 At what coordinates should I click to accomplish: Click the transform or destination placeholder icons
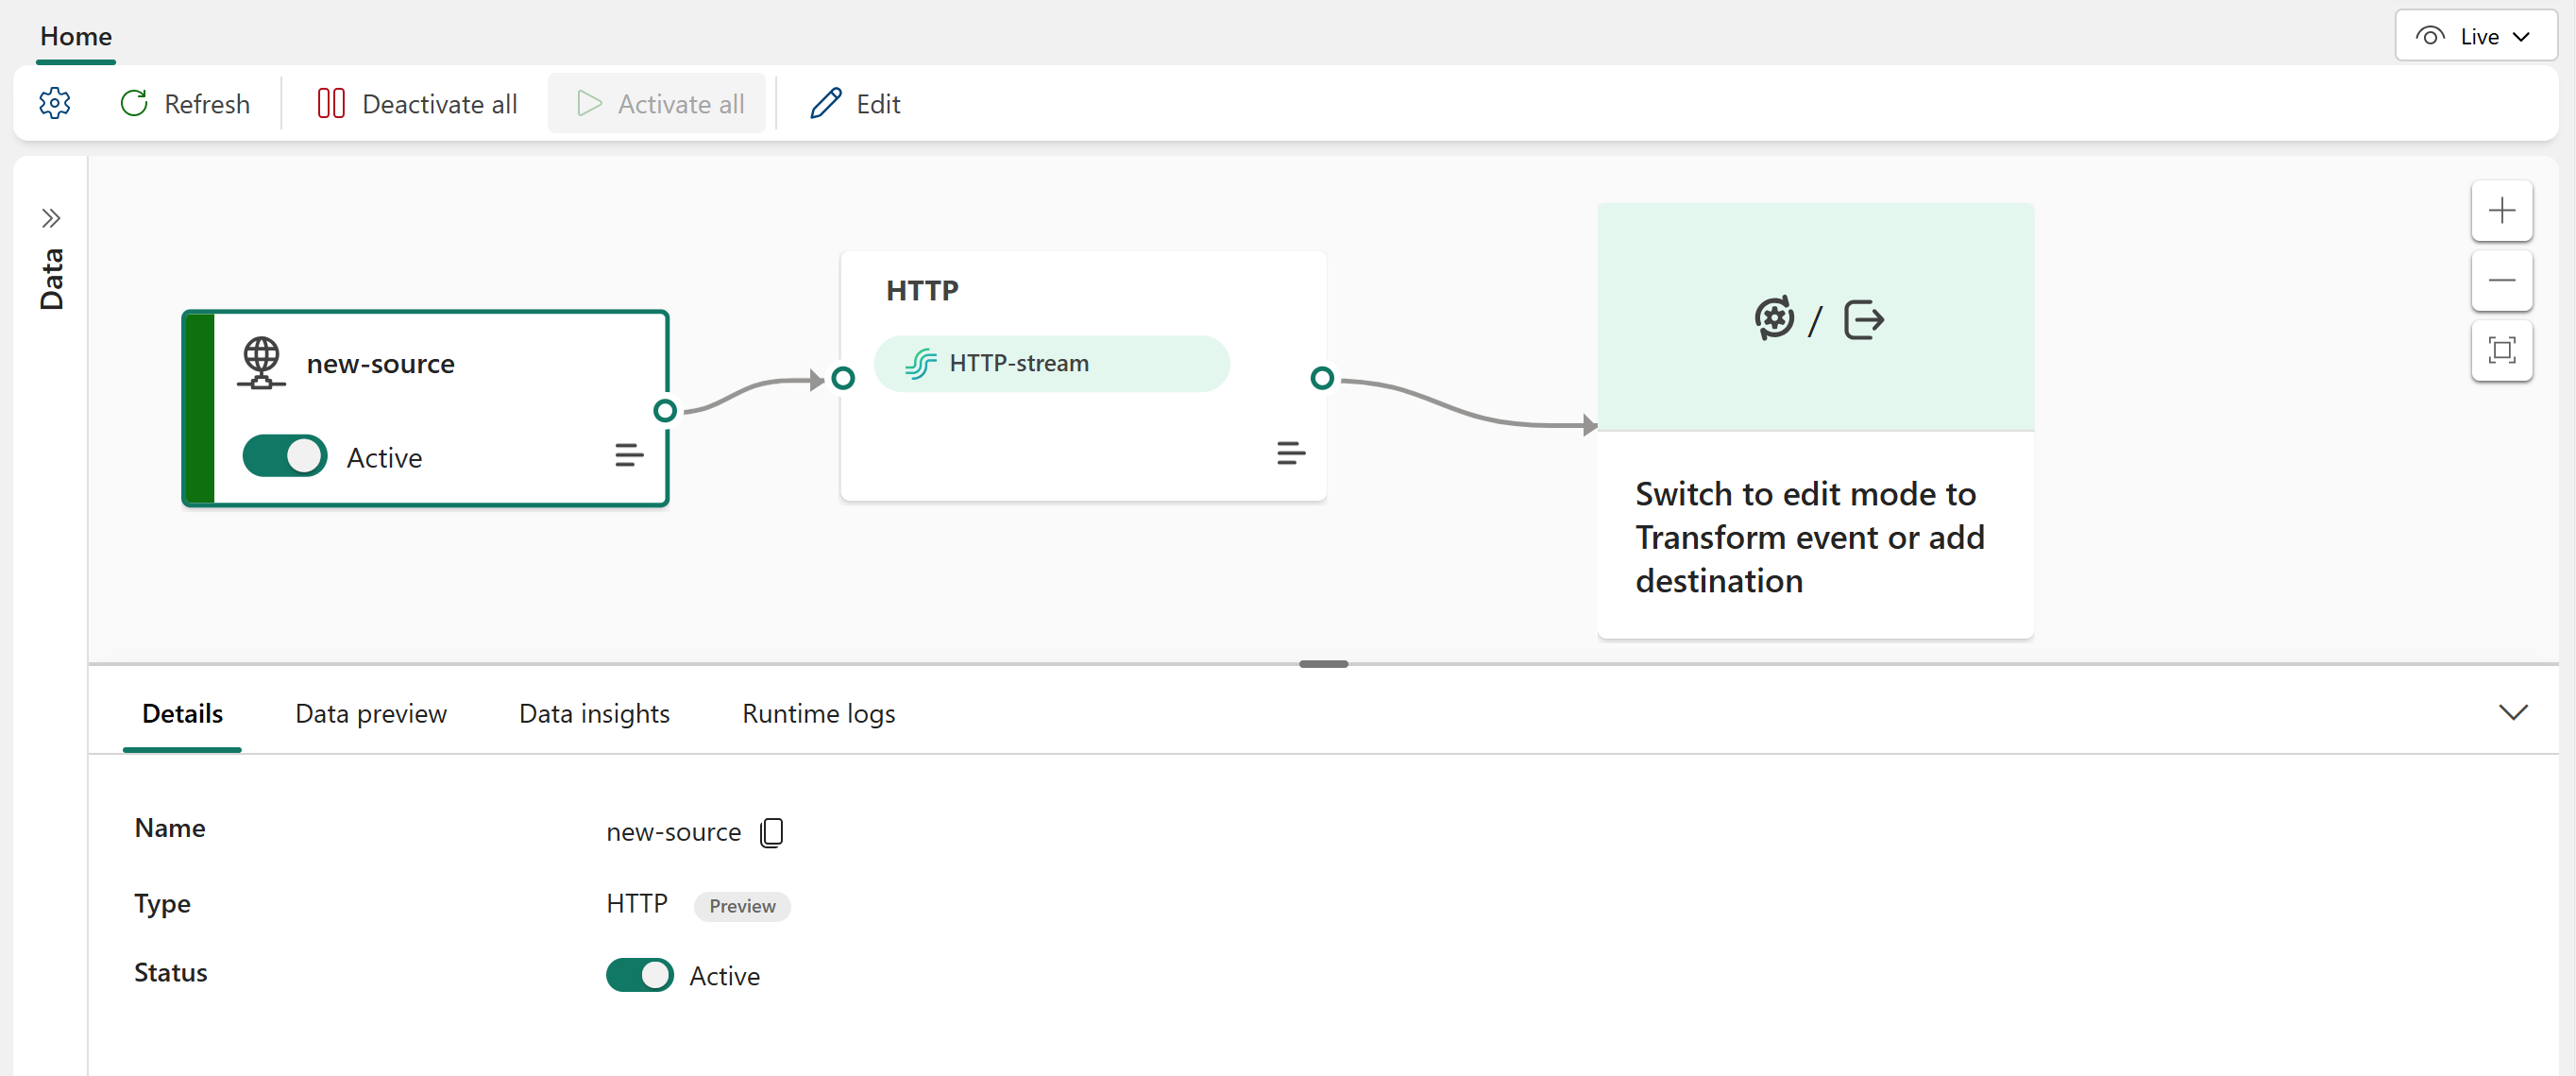click(x=1816, y=318)
